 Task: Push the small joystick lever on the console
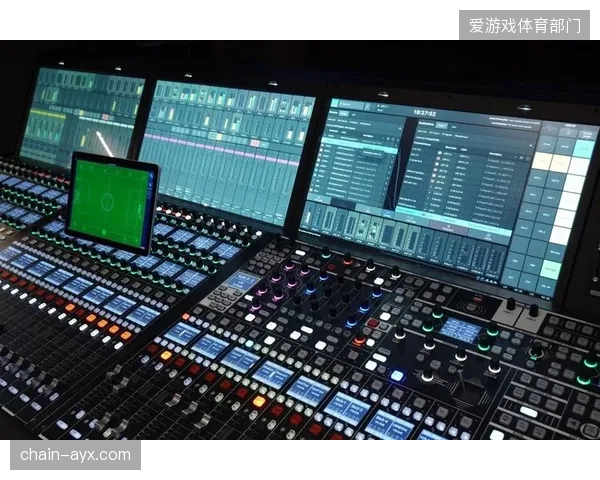coord(463,380)
